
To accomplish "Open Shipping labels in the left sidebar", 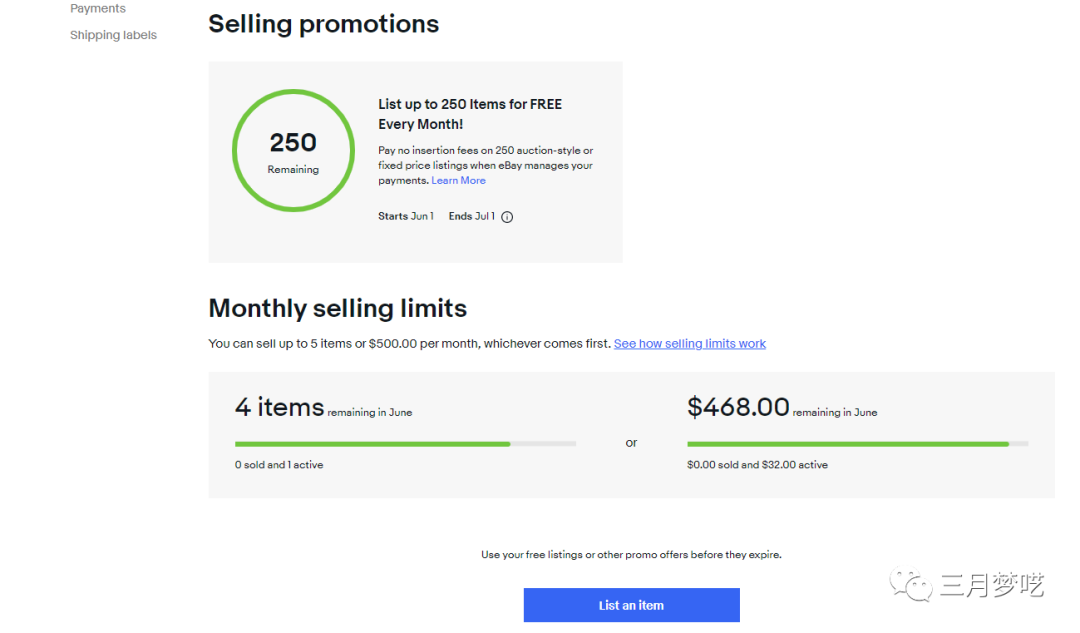I will (x=113, y=35).
